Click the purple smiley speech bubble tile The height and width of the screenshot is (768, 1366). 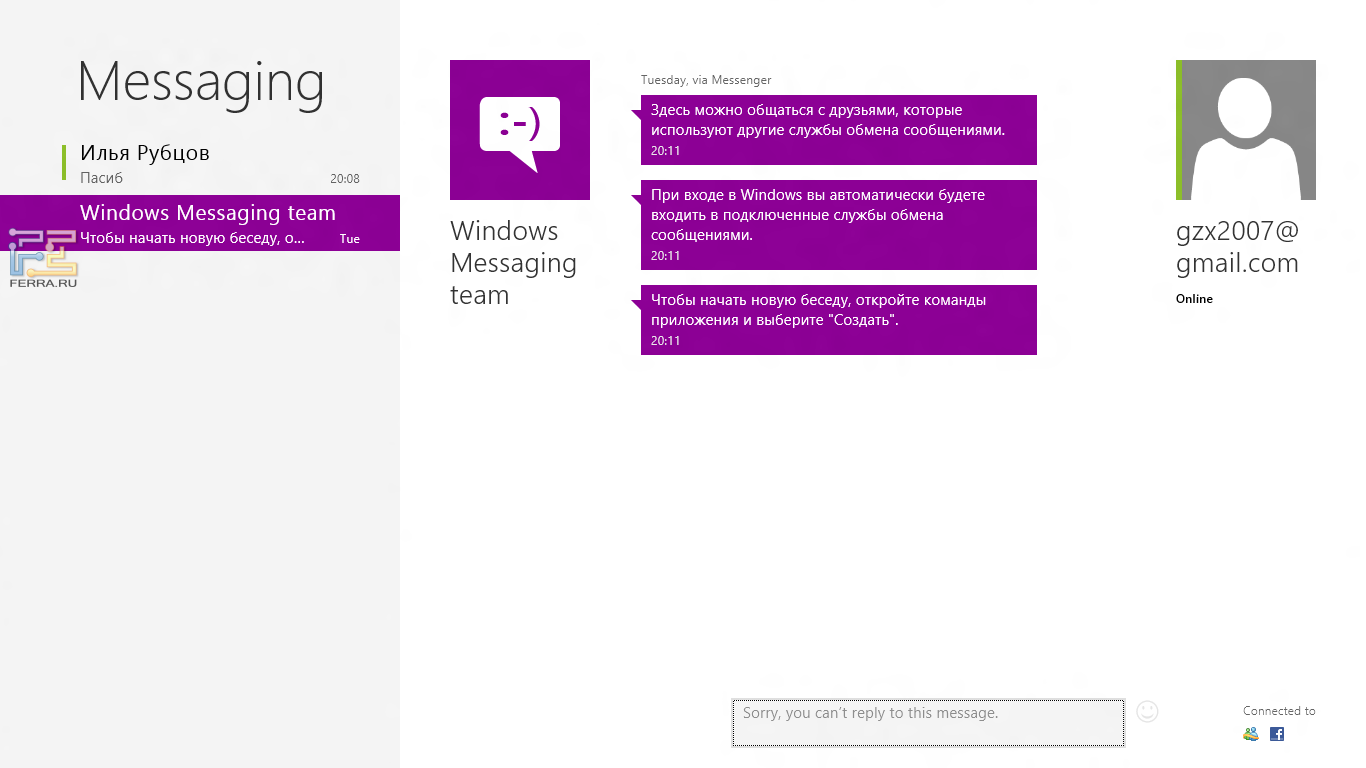[519, 130]
